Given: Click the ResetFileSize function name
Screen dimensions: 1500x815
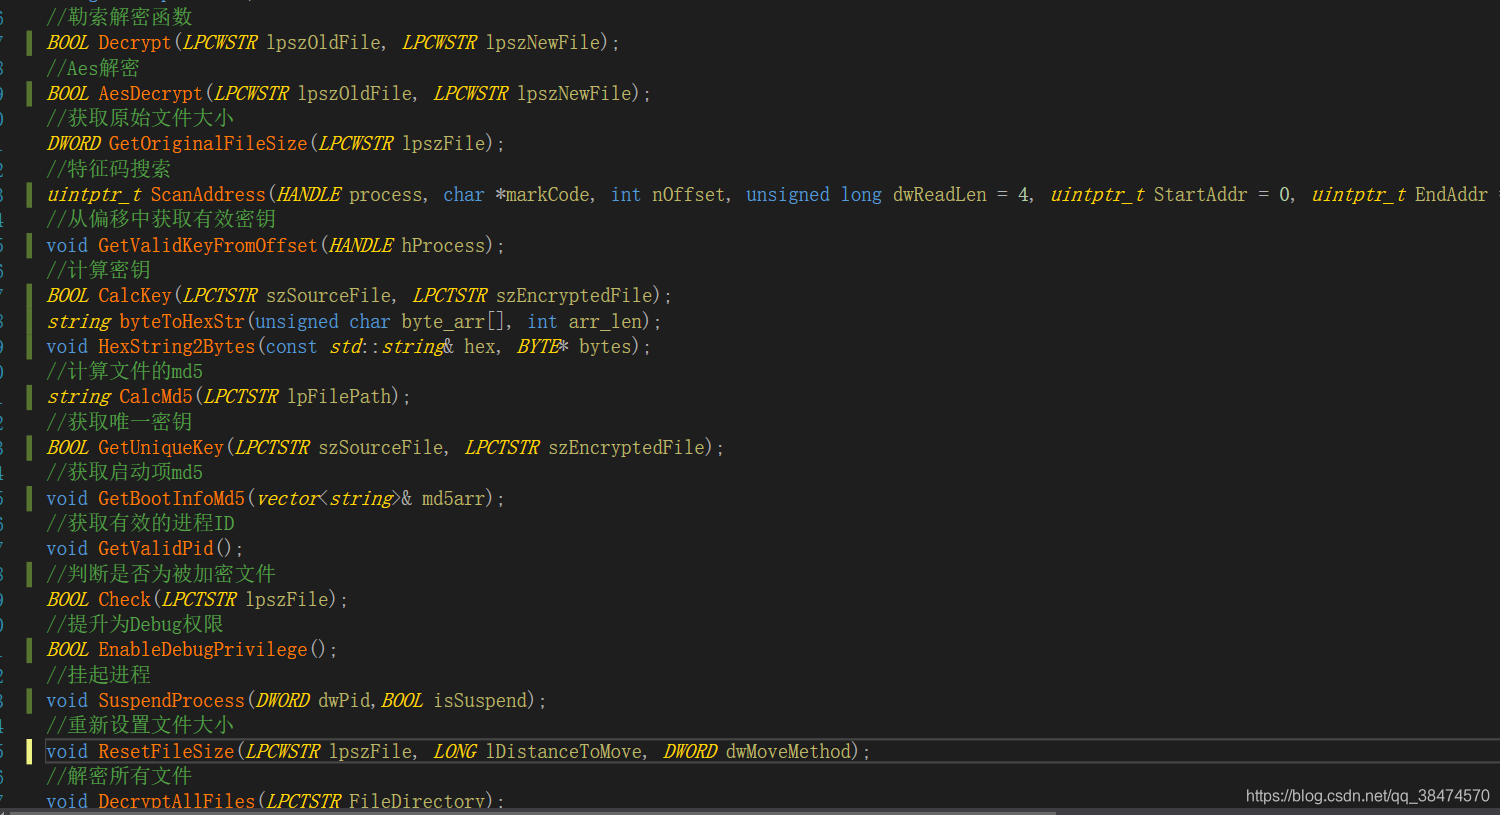Looking at the screenshot, I should 166,751.
